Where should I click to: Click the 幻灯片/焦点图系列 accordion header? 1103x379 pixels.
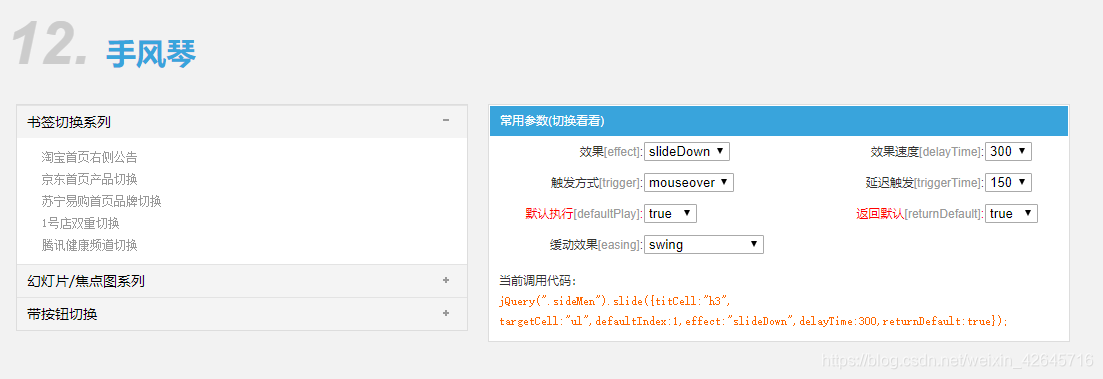coord(242,281)
